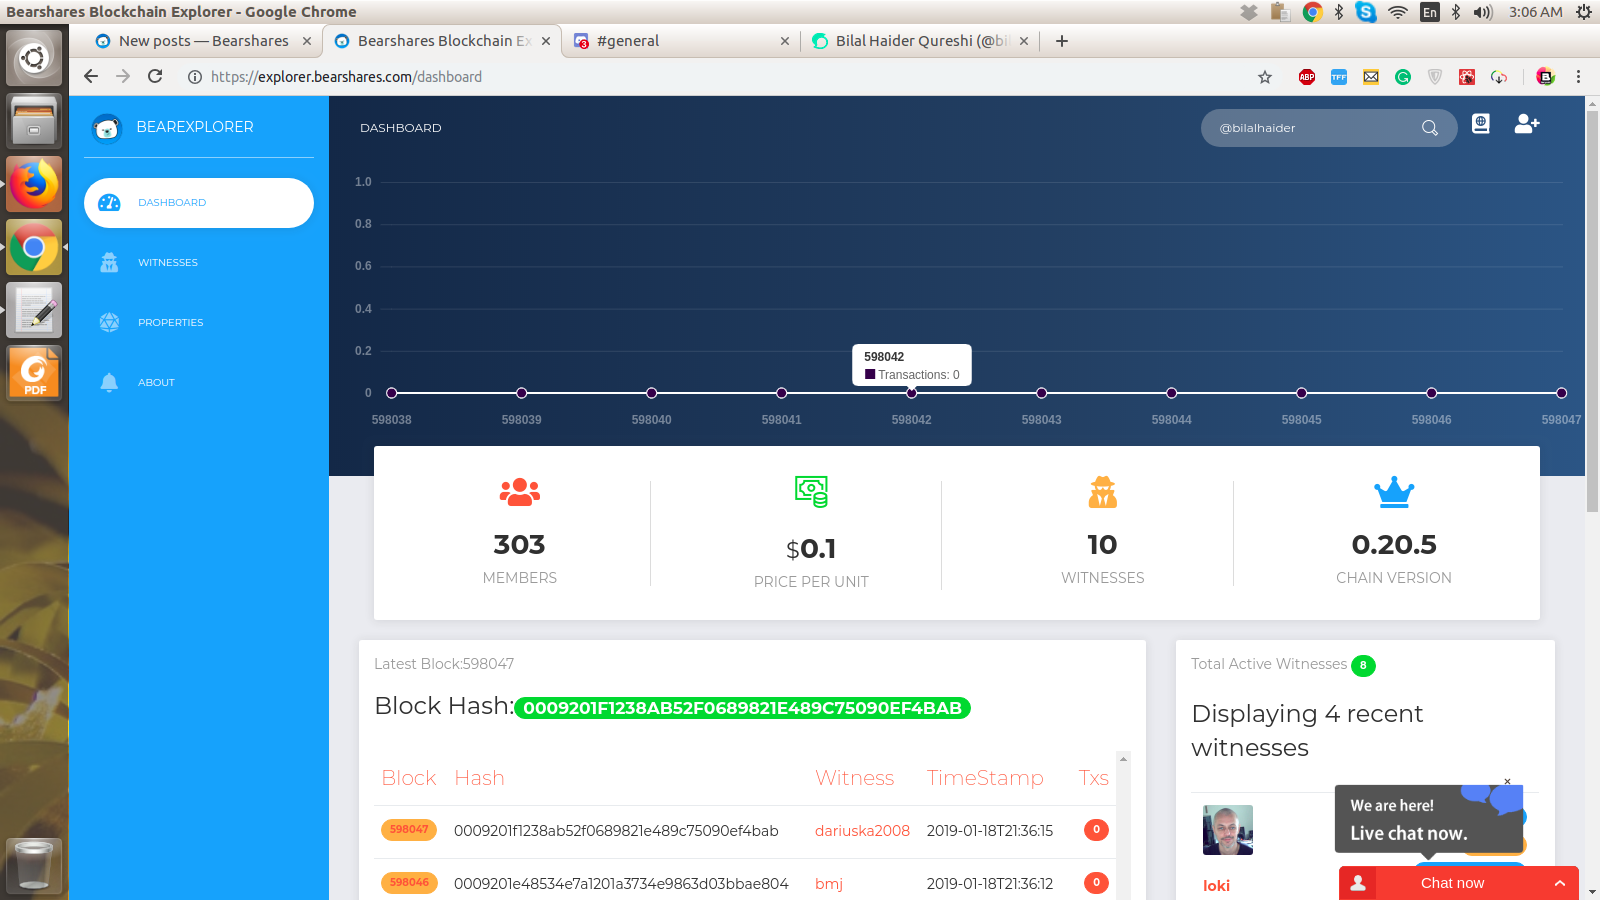
Task: Switch to the 'Bilal Haider Qureshi' tab
Action: click(x=920, y=41)
